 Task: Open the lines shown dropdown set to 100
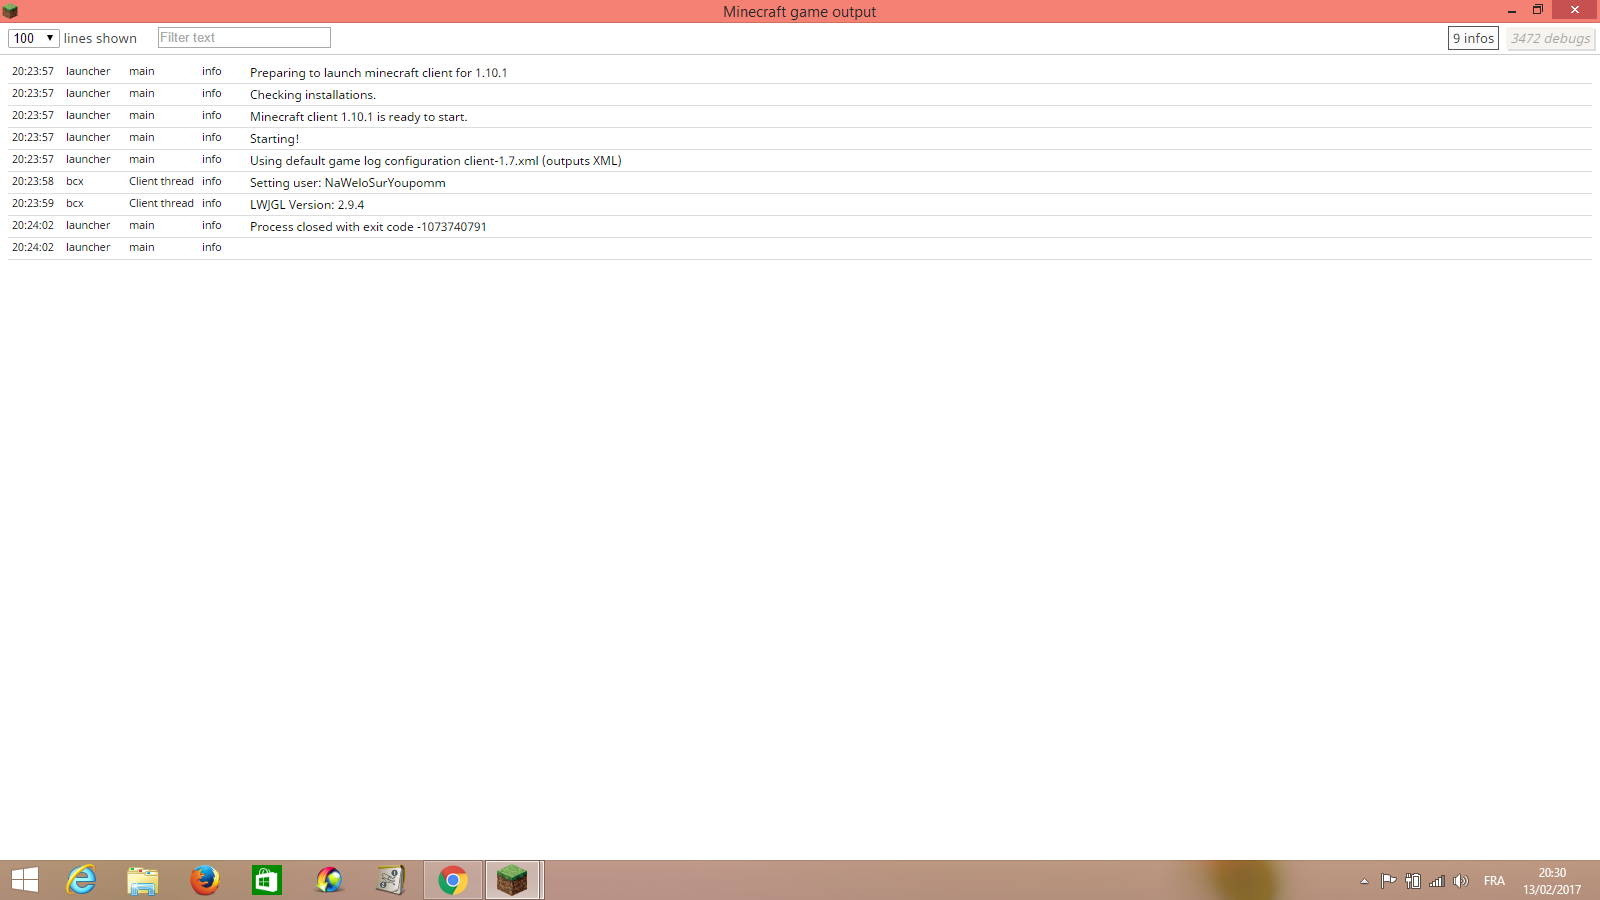coord(34,38)
